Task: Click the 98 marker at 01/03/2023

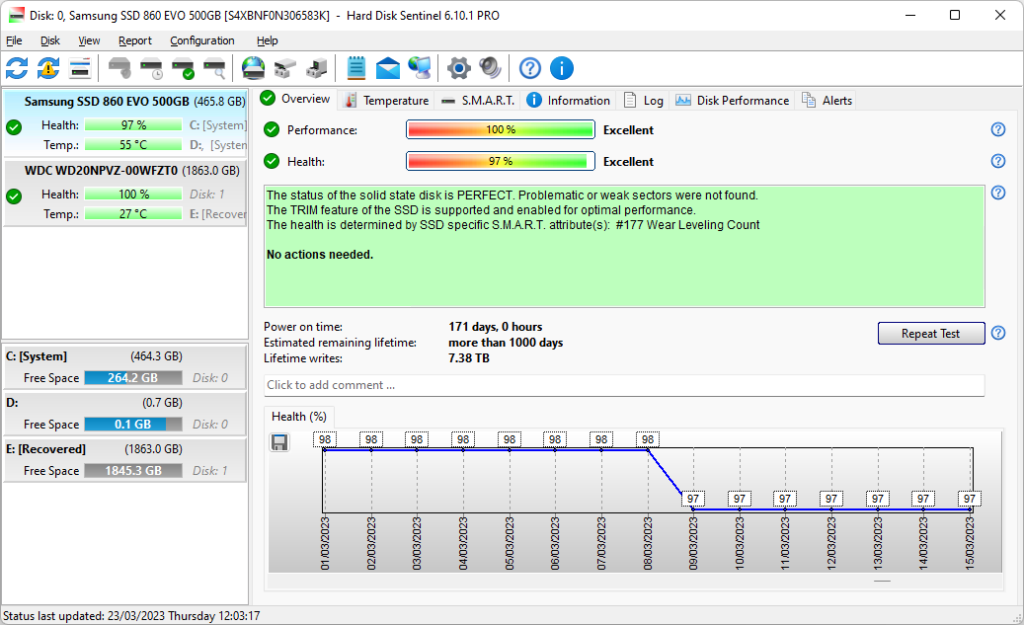Action: pyautogui.click(x=325, y=440)
